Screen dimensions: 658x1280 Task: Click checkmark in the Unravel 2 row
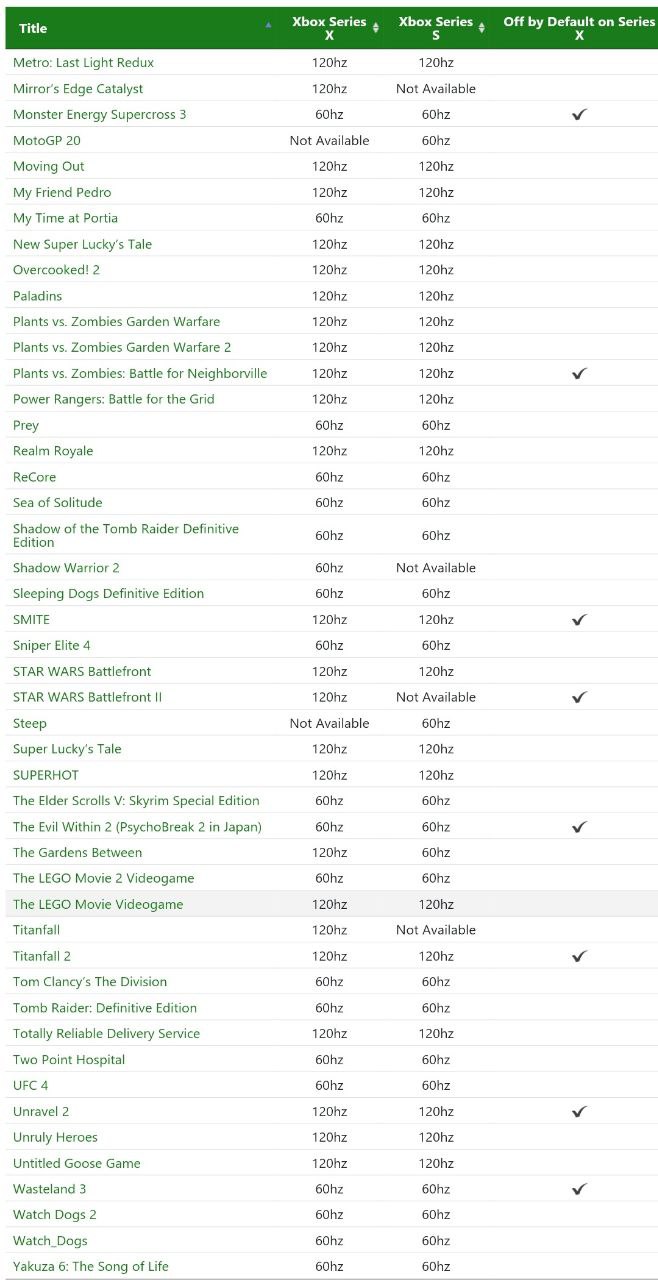(x=579, y=1112)
